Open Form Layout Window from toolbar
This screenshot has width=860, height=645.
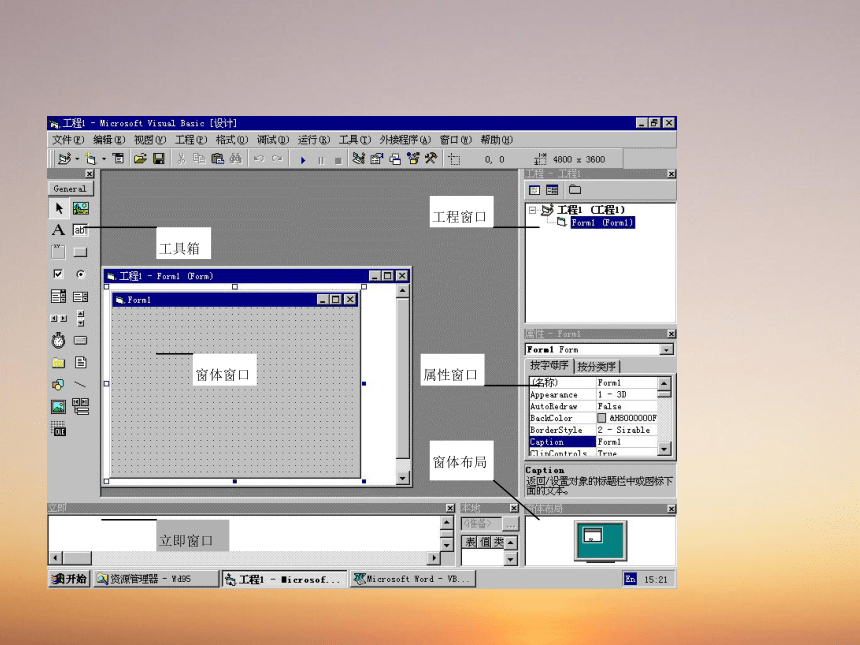(x=395, y=159)
